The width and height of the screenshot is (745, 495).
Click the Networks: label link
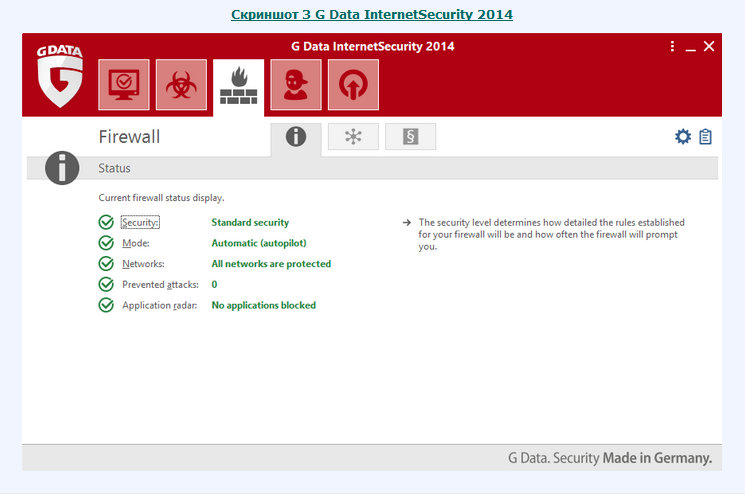pyautogui.click(x=143, y=264)
